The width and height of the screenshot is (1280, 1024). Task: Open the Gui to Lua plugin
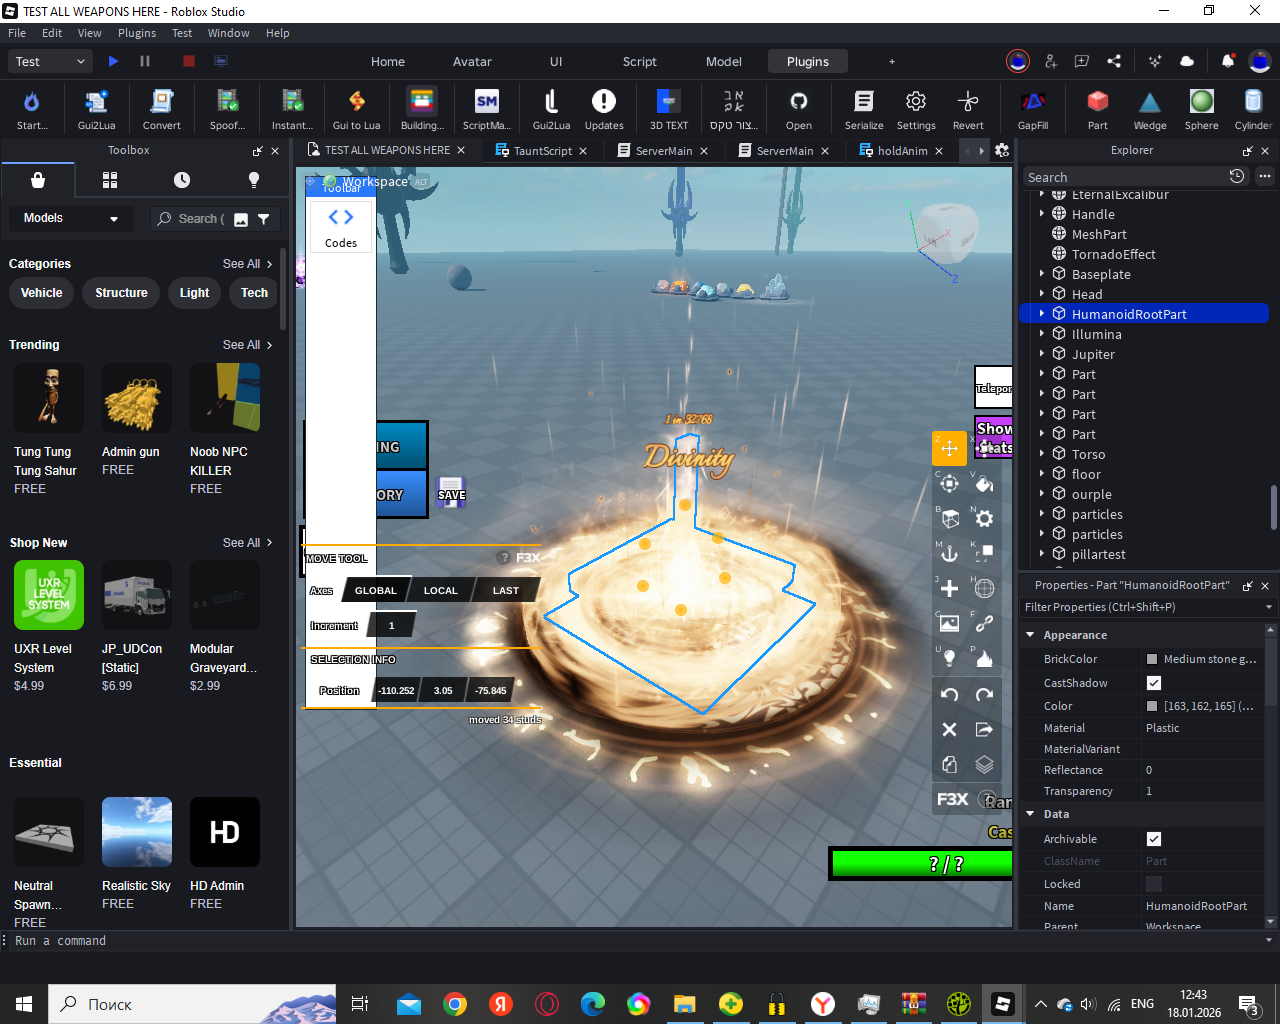tap(356, 109)
